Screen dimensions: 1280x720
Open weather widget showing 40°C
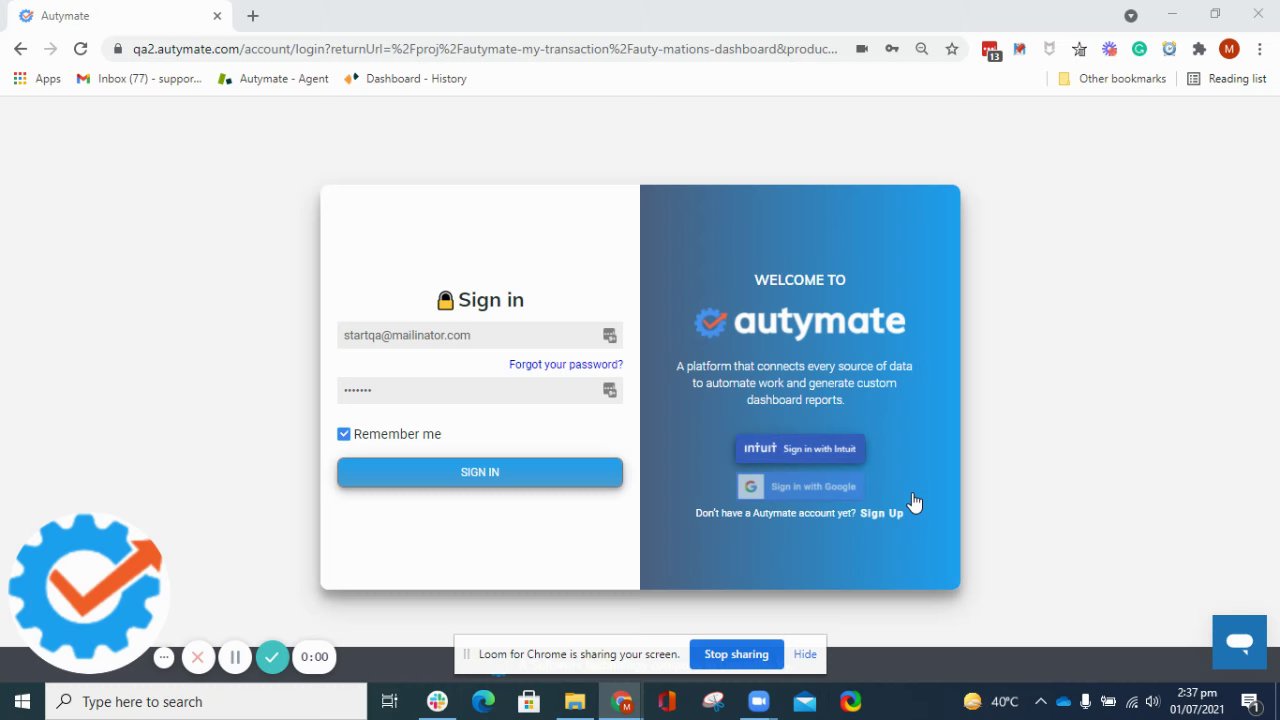991,702
